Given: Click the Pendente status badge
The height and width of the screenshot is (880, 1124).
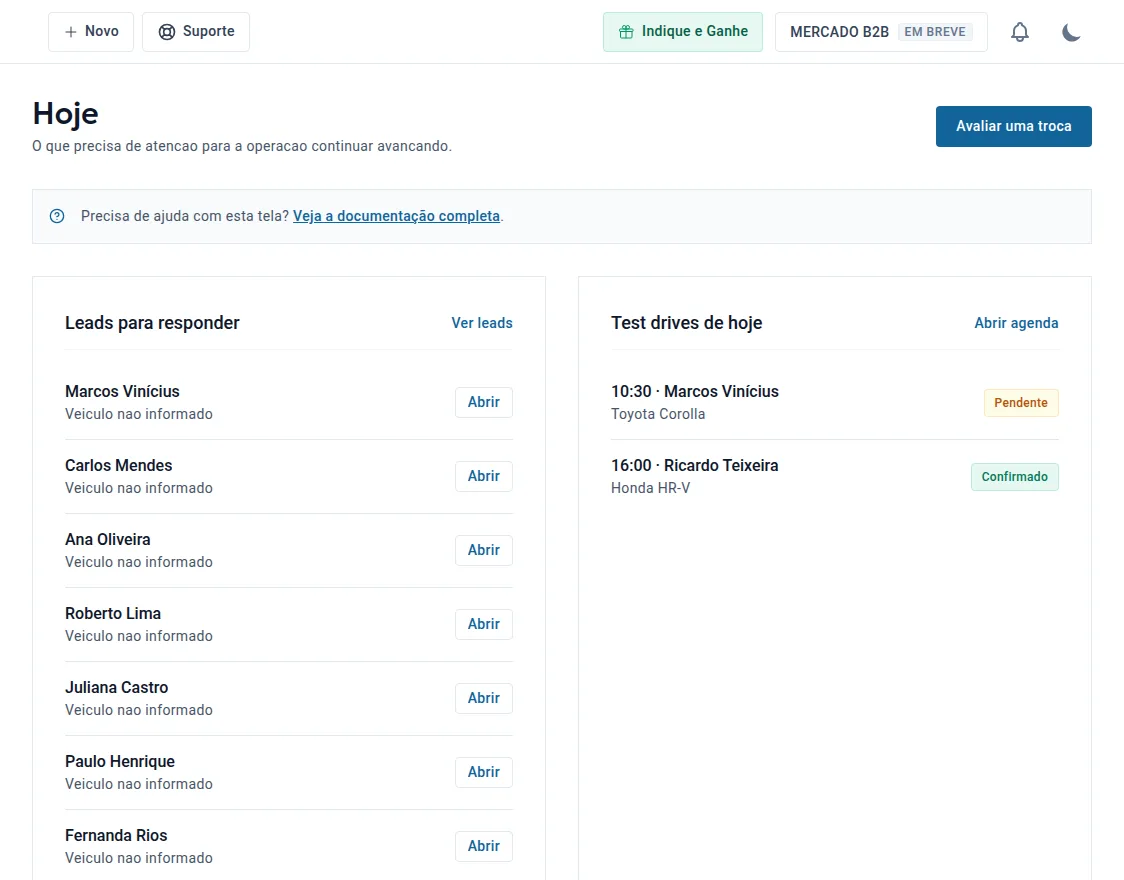Looking at the screenshot, I should click(1021, 403).
